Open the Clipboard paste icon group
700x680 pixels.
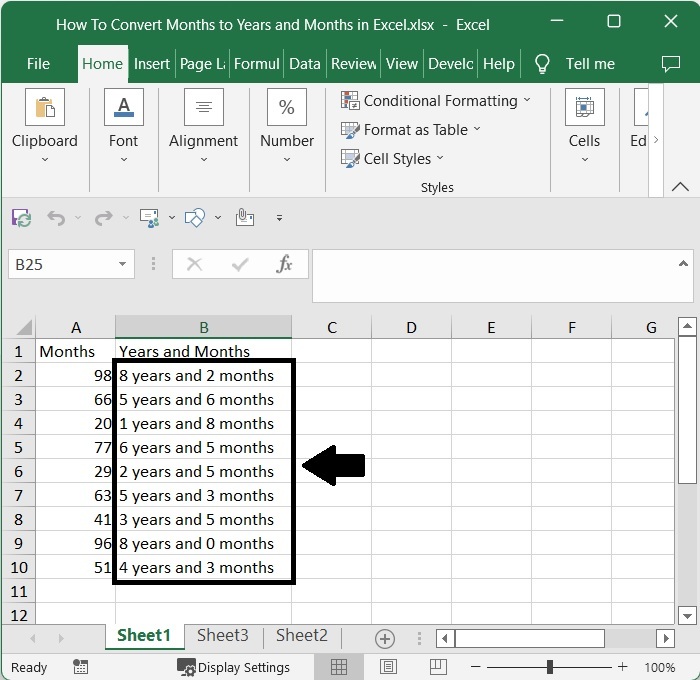tap(45, 107)
